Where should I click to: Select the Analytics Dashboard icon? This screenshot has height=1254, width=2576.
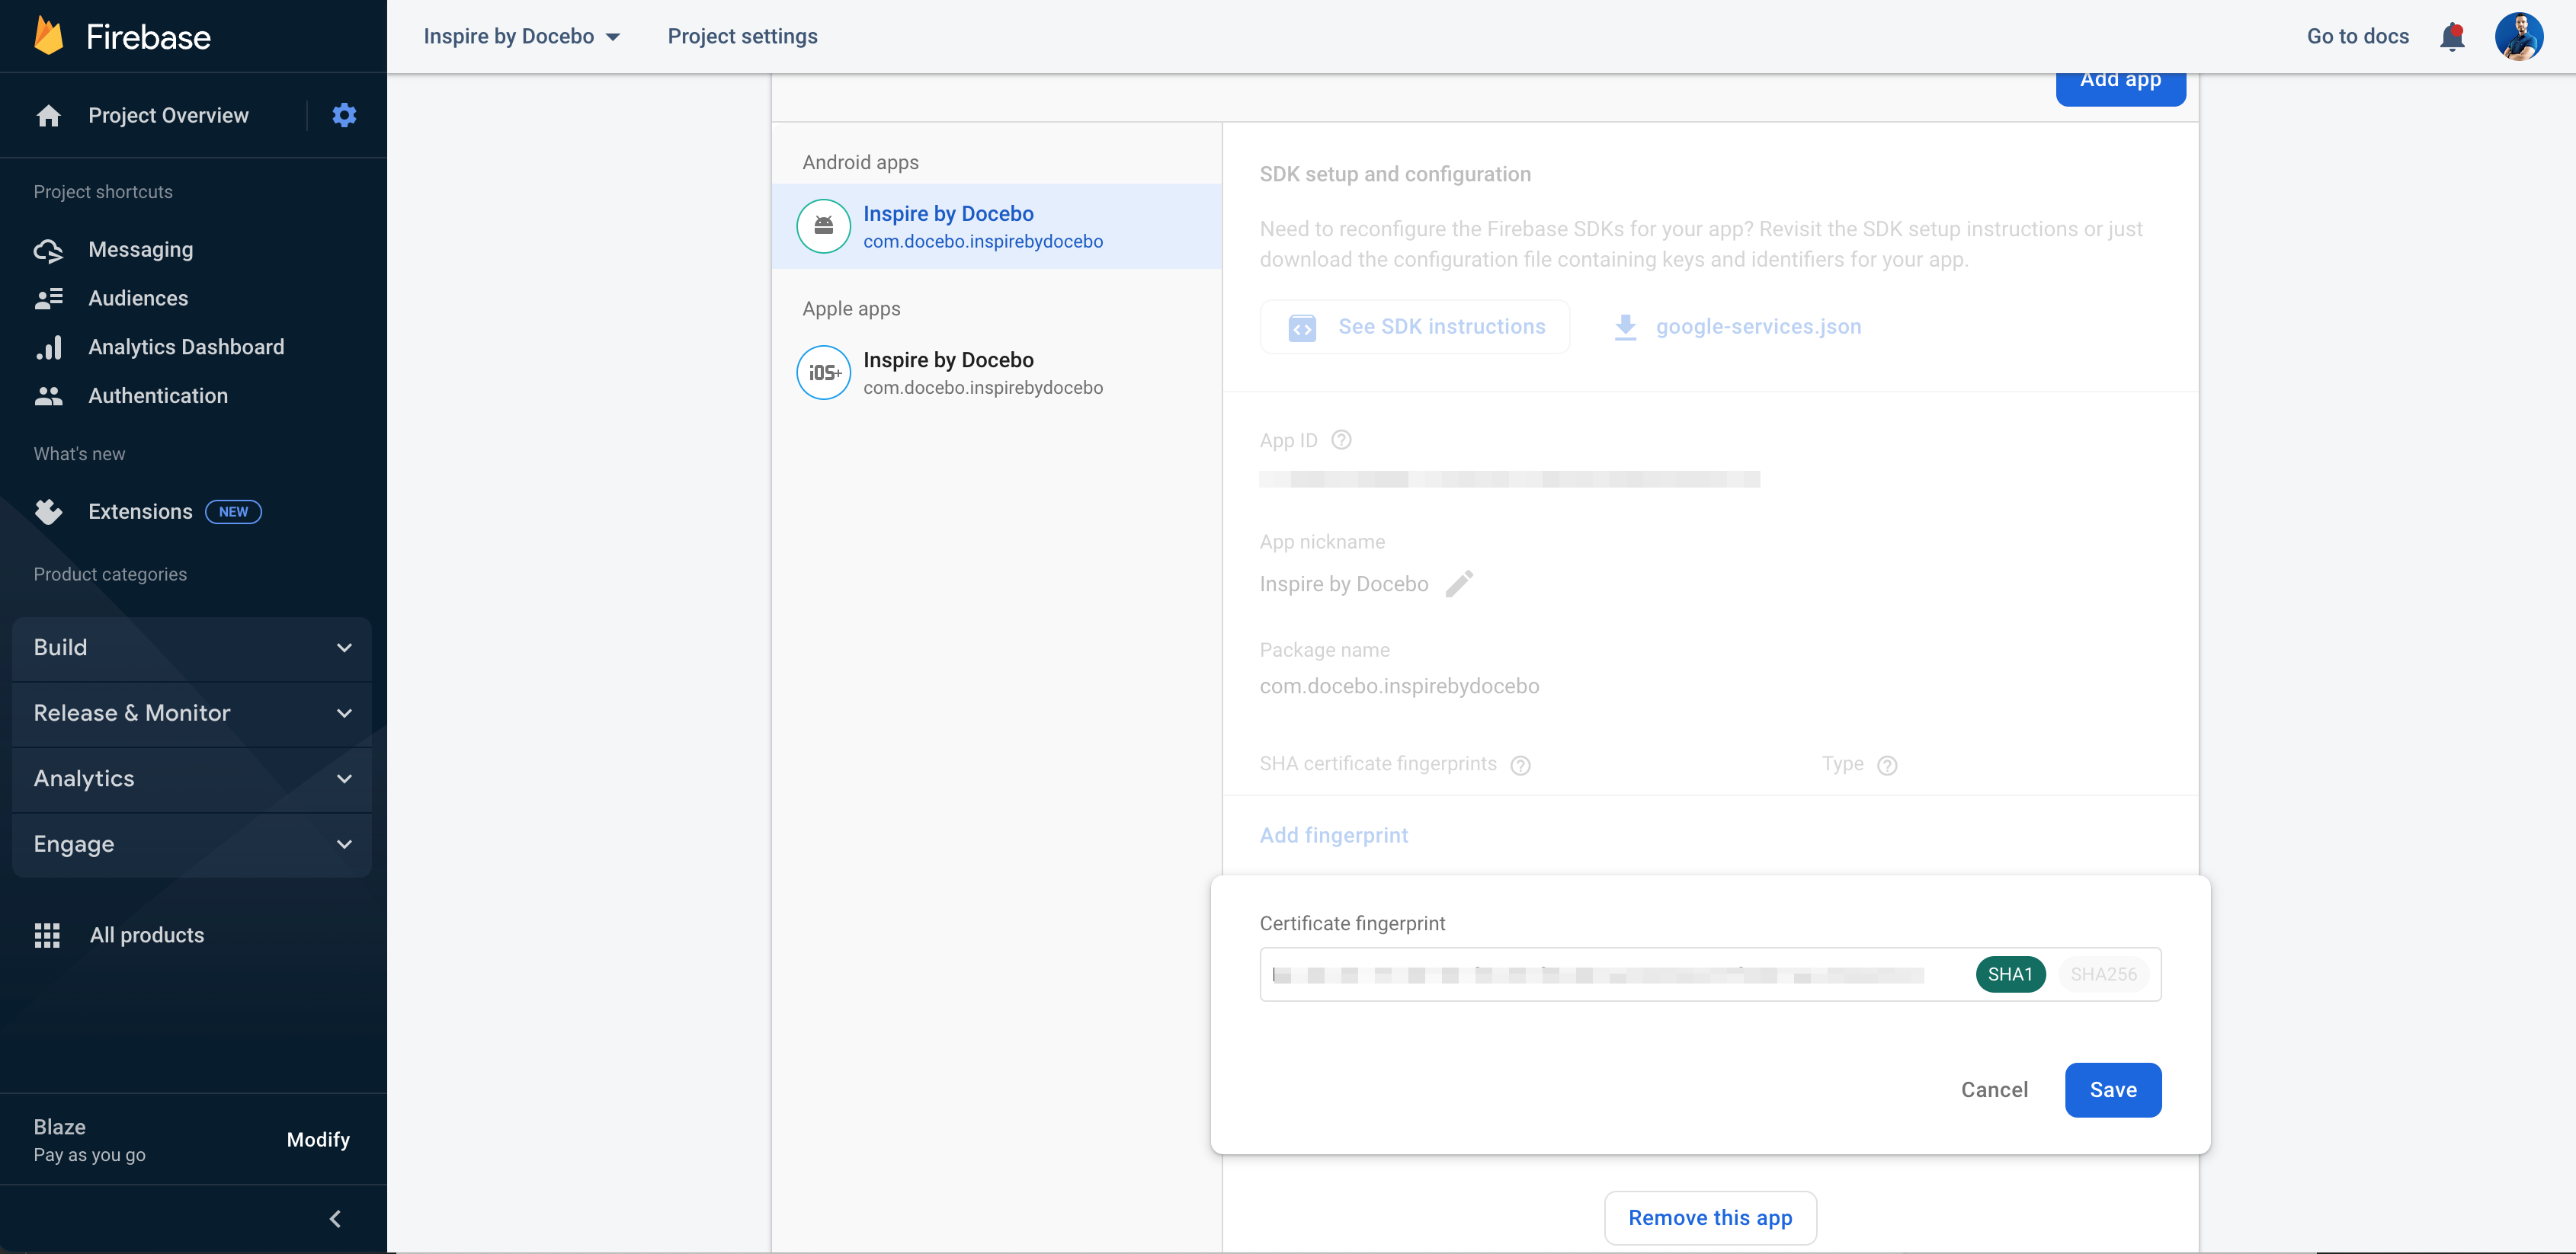[50, 347]
